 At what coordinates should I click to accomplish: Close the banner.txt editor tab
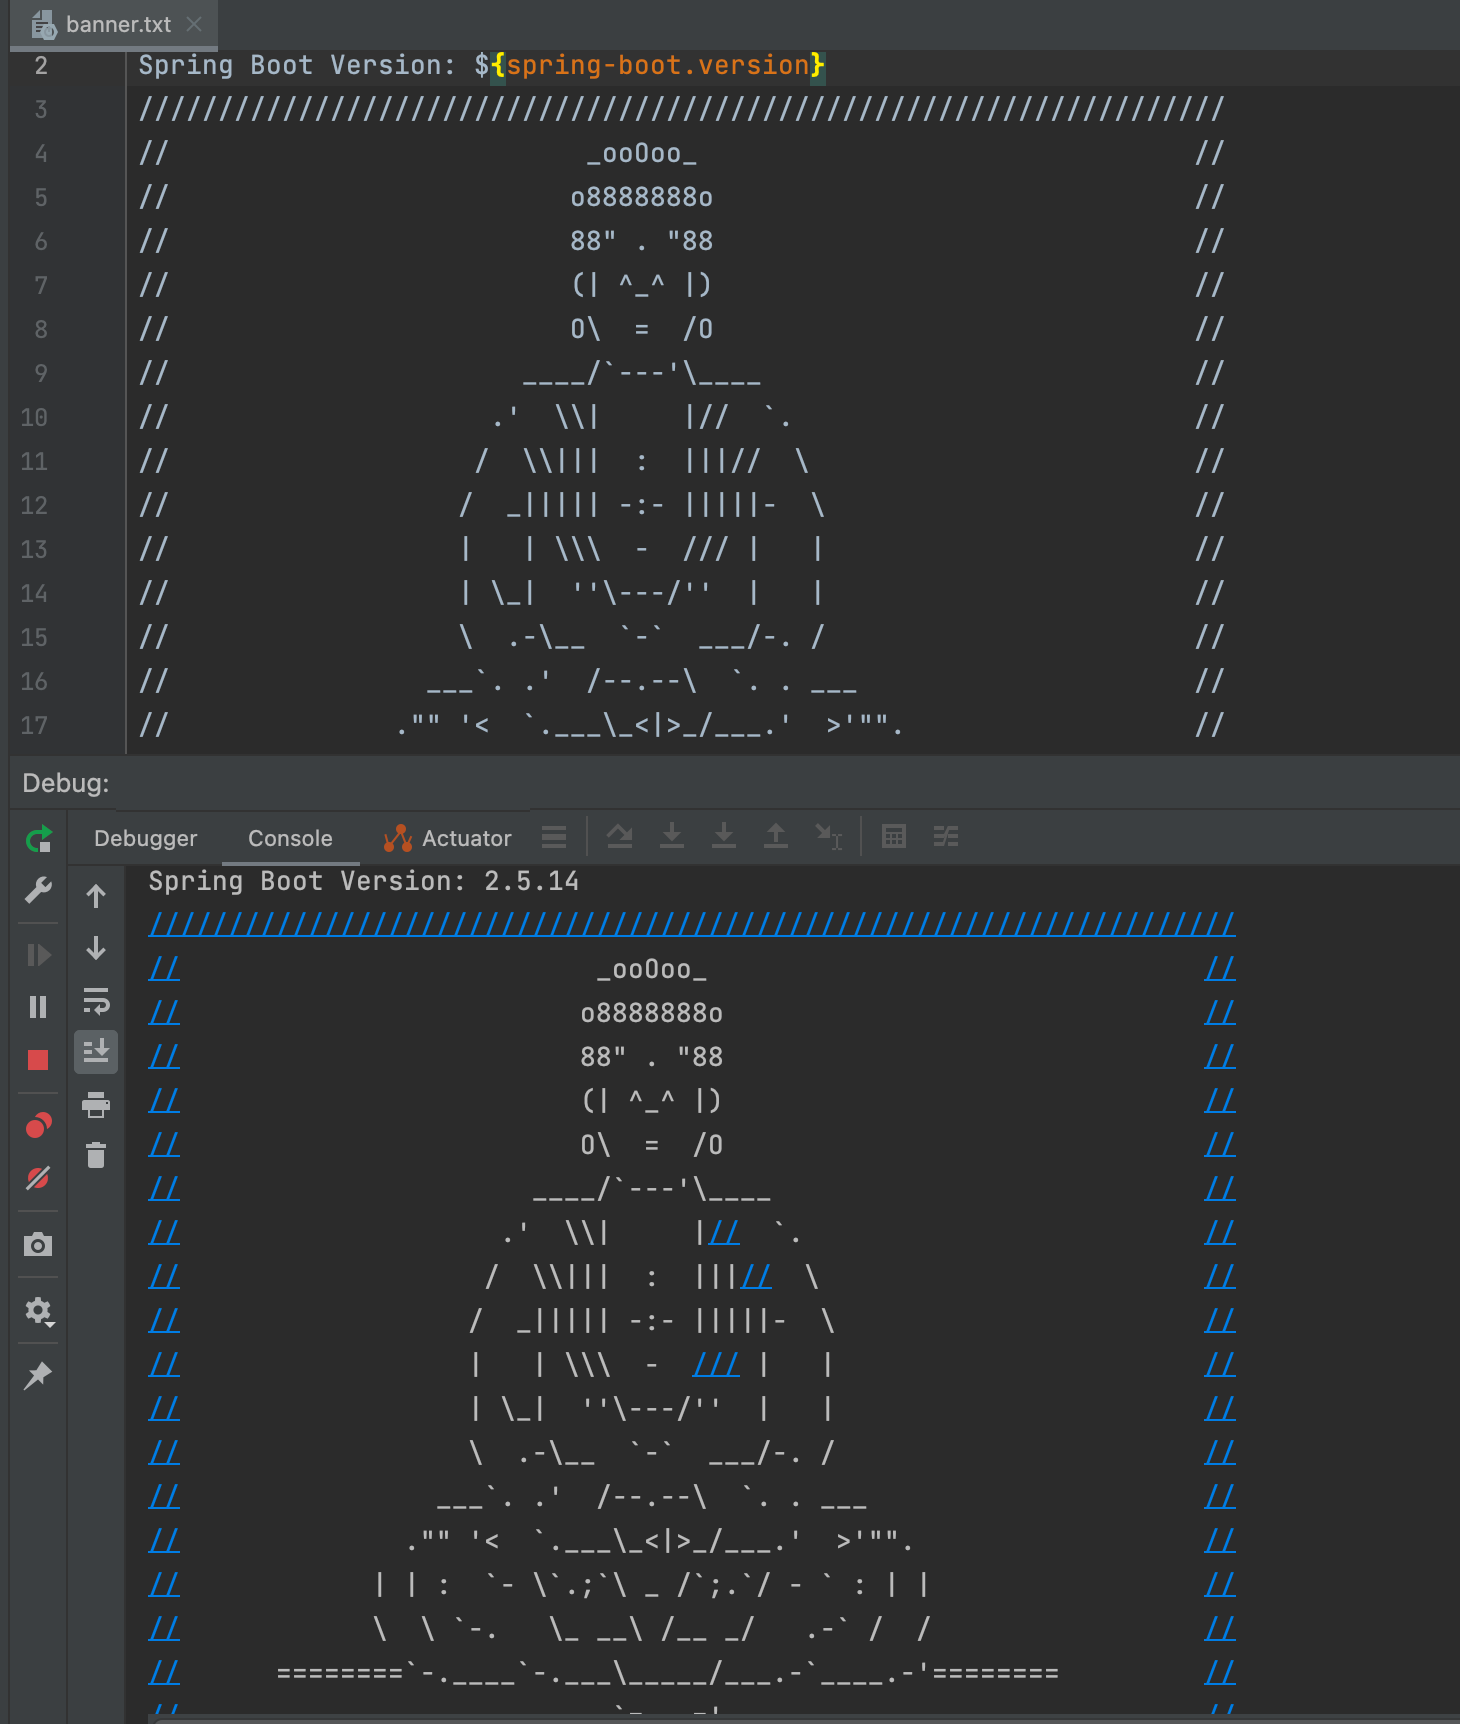point(194,24)
